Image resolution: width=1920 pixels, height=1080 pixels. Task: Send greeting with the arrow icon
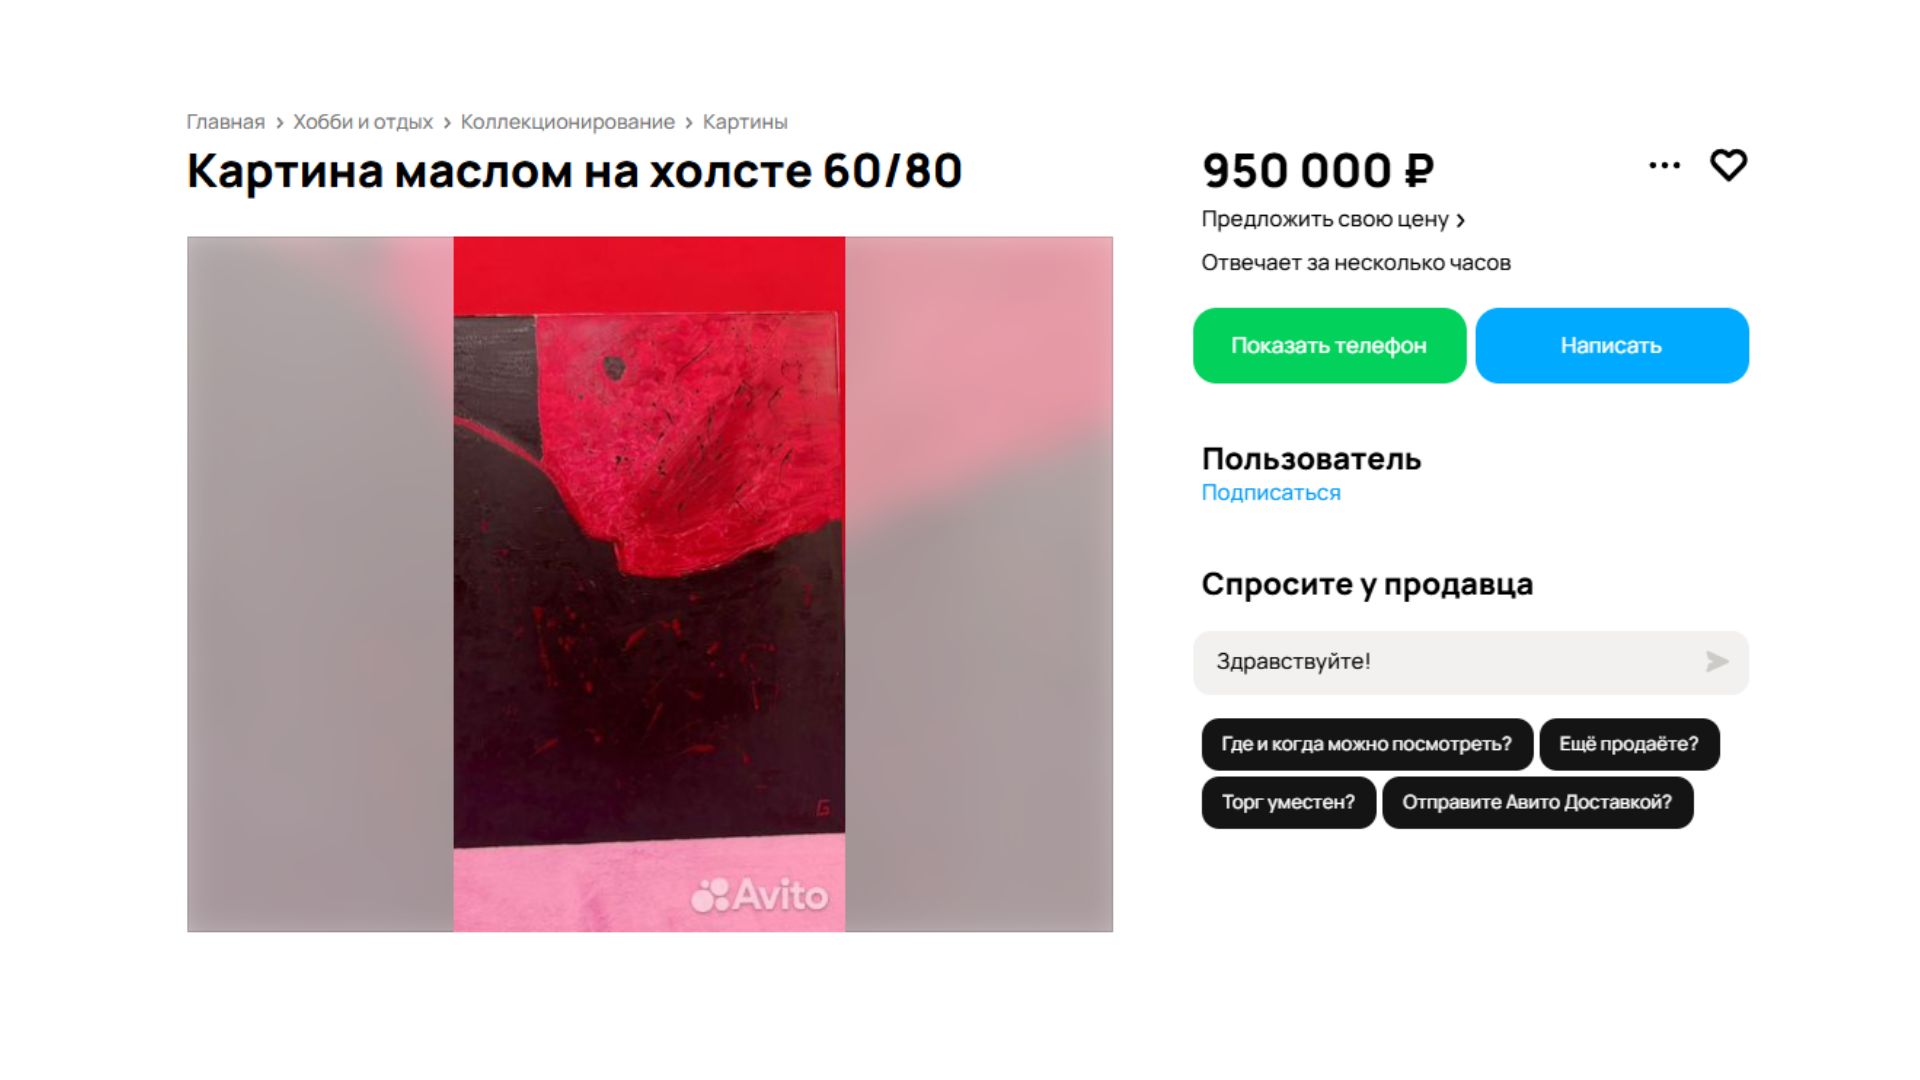pyautogui.click(x=1716, y=662)
